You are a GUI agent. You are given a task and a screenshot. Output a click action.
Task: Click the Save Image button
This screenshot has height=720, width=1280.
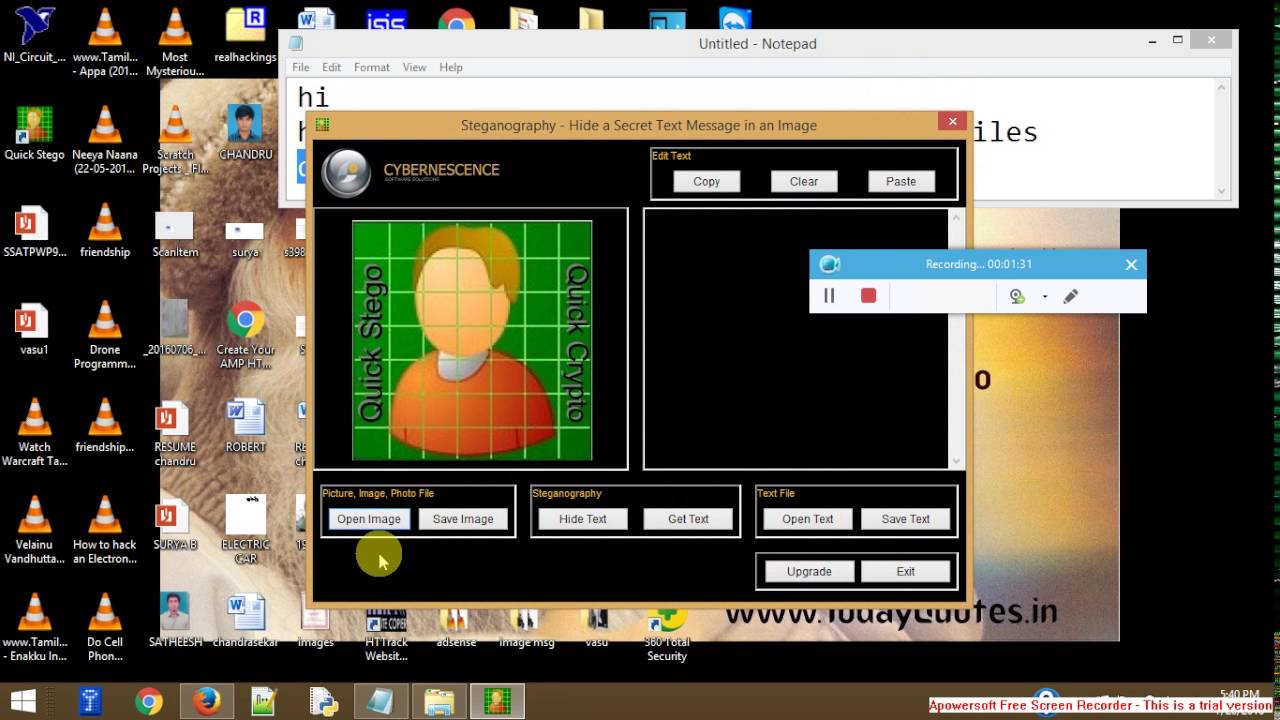pos(463,519)
